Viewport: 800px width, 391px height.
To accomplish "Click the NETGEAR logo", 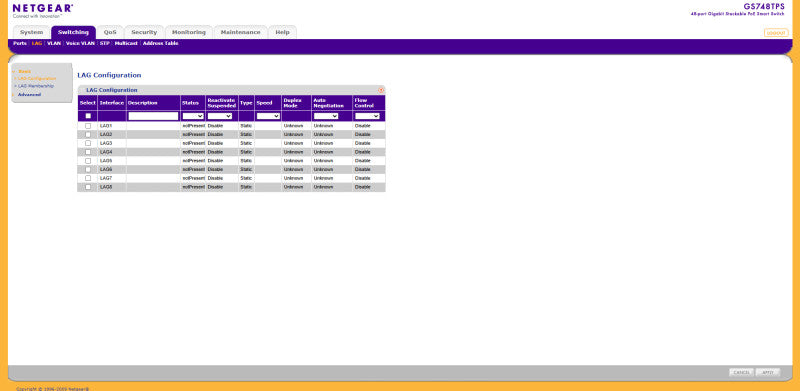I will point(43,9).
